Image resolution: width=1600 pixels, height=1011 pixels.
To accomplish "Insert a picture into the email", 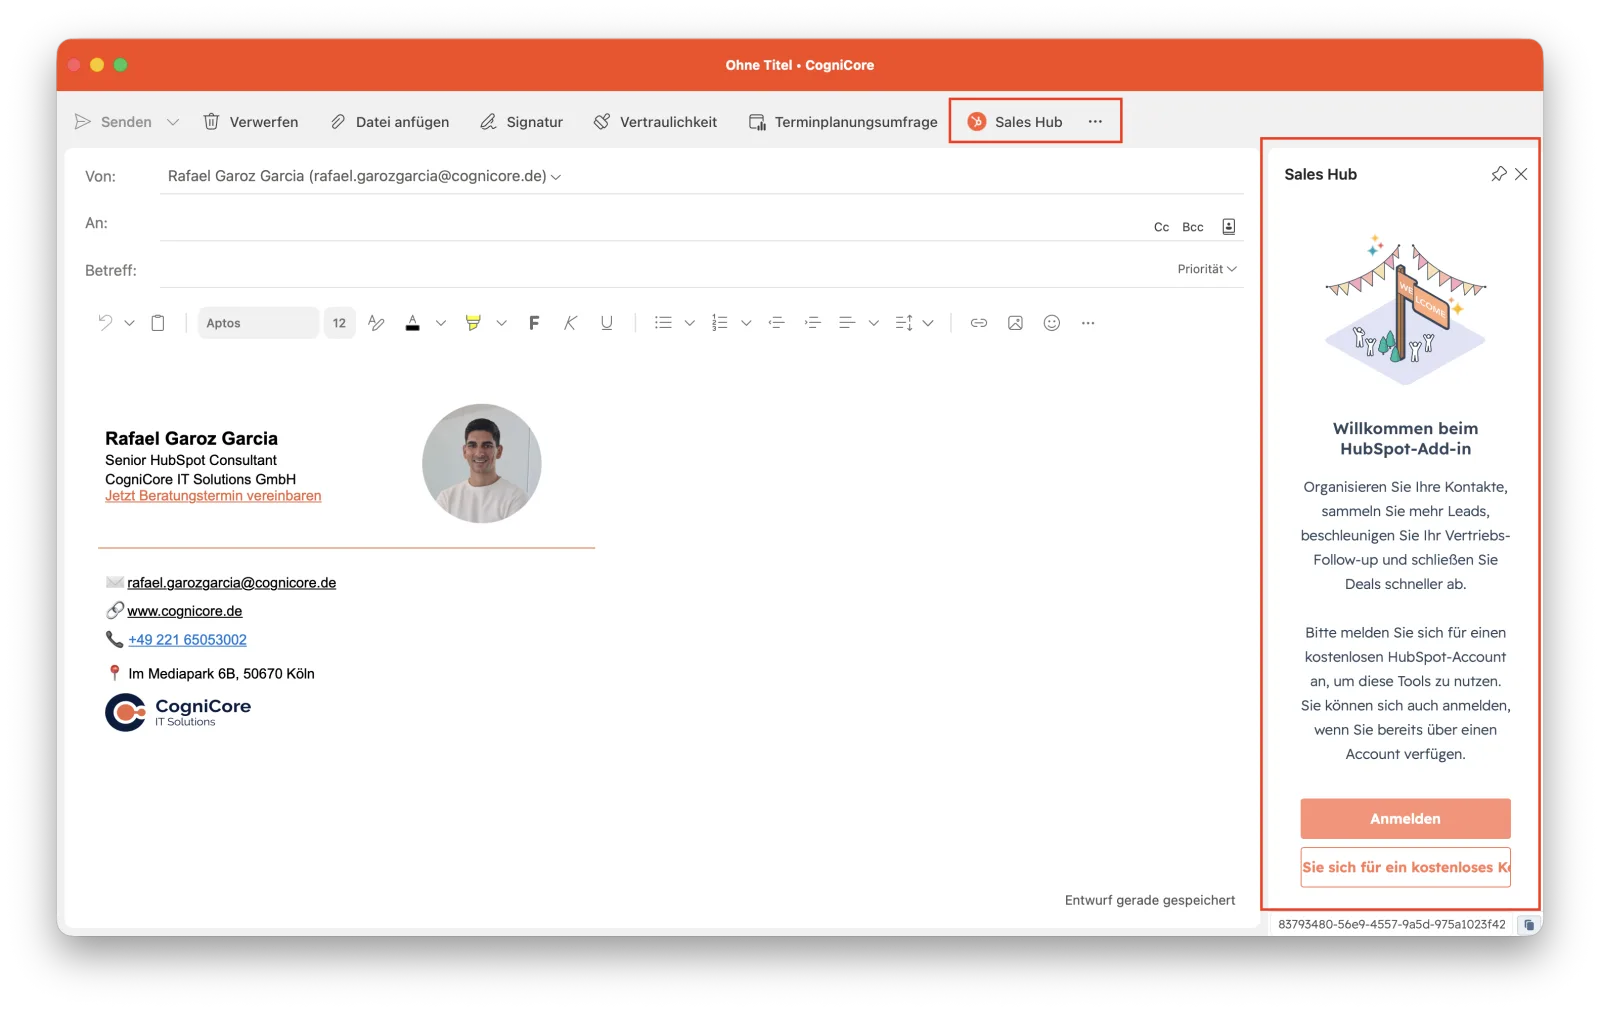I will [x=1015, y=323].
